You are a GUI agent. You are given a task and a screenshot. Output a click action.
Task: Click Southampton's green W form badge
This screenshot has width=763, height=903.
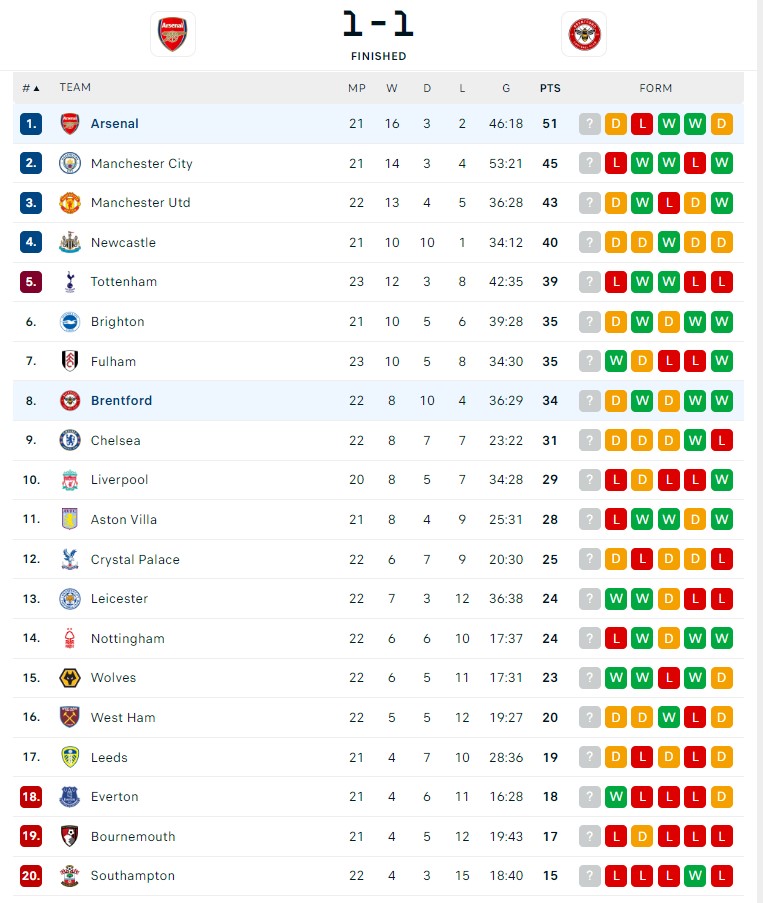pyautogui.click(x=696, y=876)
